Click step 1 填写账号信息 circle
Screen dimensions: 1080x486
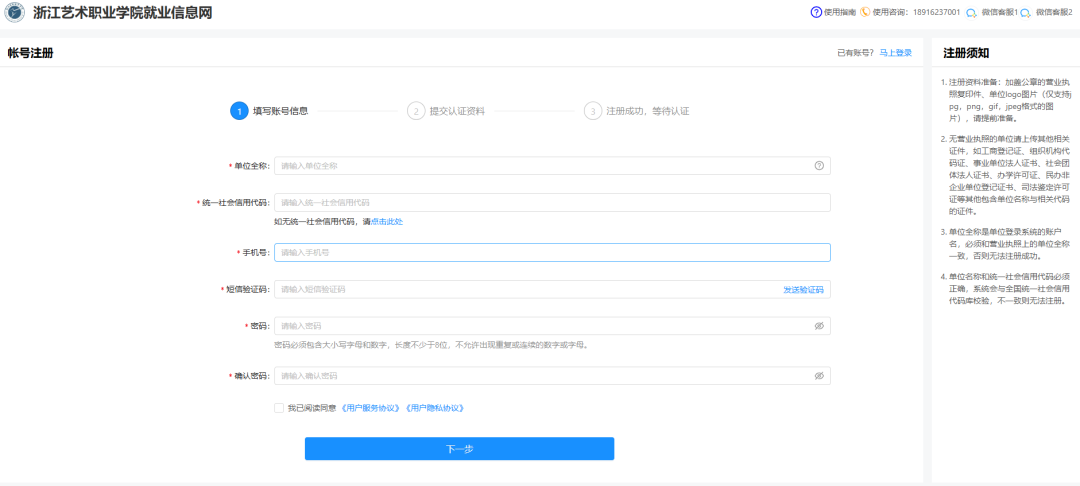point(239,111)
